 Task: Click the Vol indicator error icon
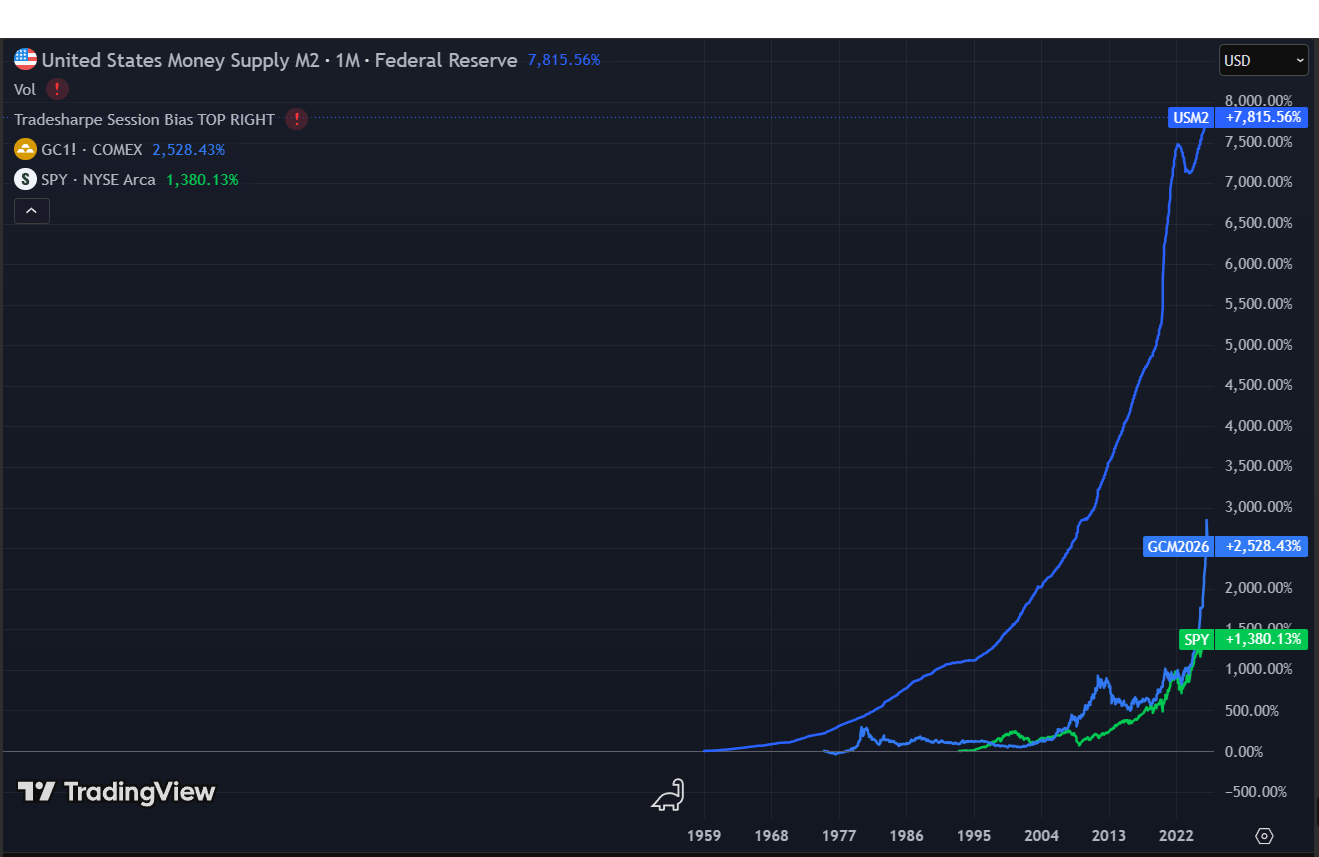pos(57,89)
